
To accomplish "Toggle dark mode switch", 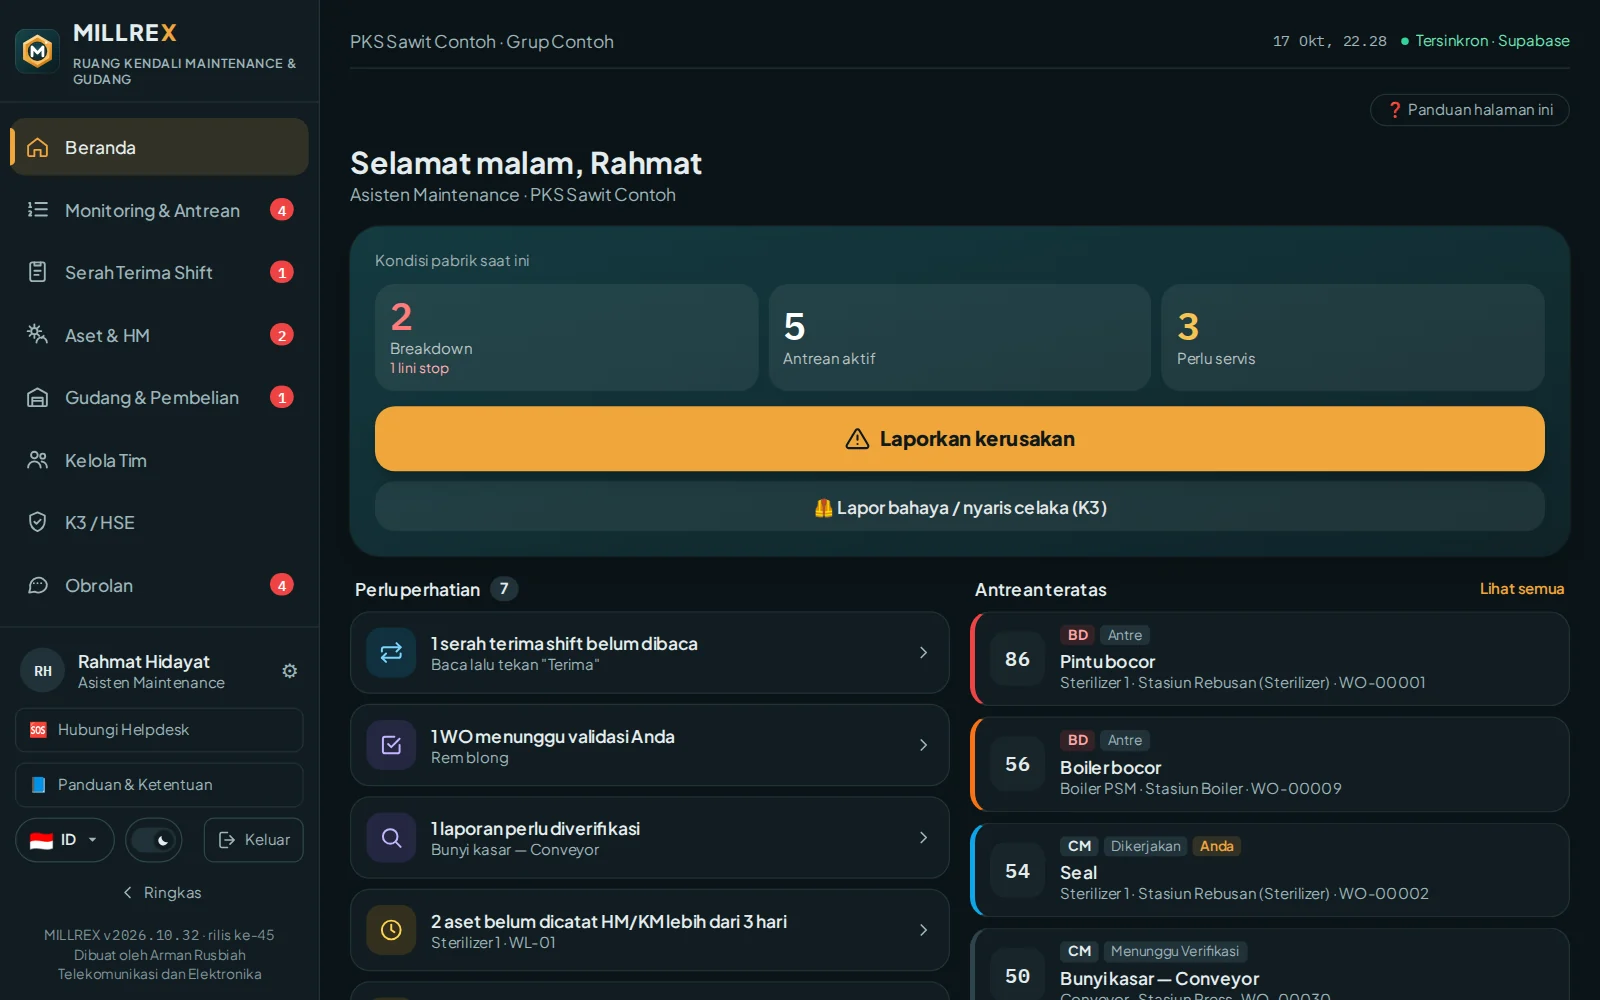I will coord(154,840).
